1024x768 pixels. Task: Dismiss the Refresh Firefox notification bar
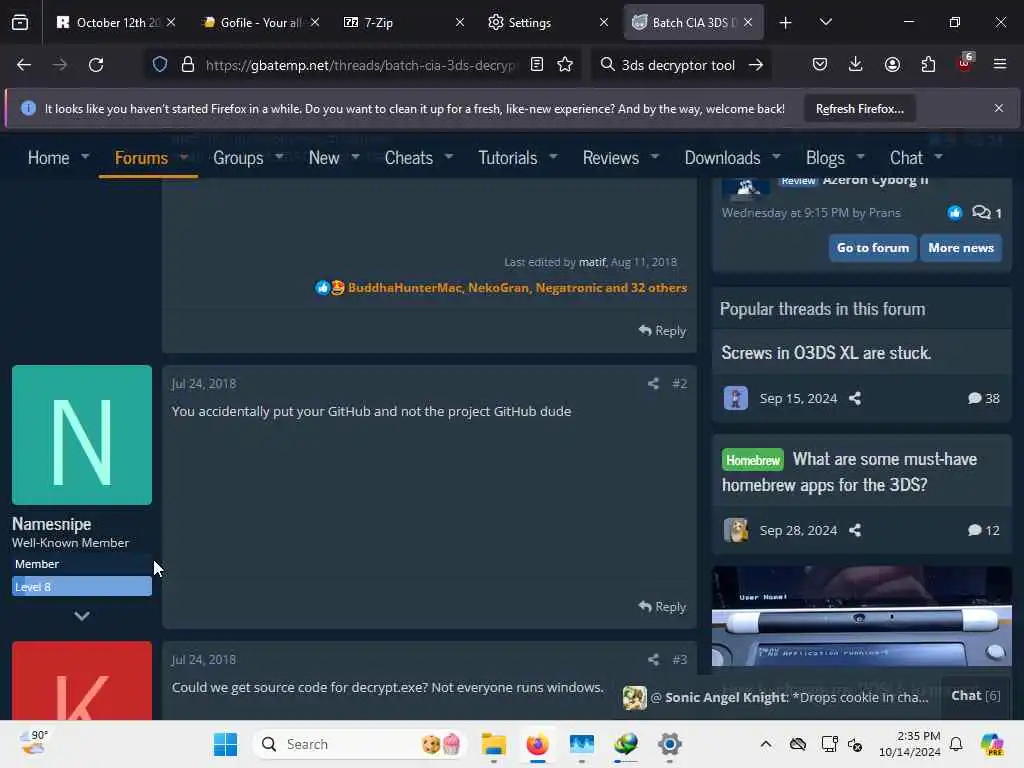999,108
